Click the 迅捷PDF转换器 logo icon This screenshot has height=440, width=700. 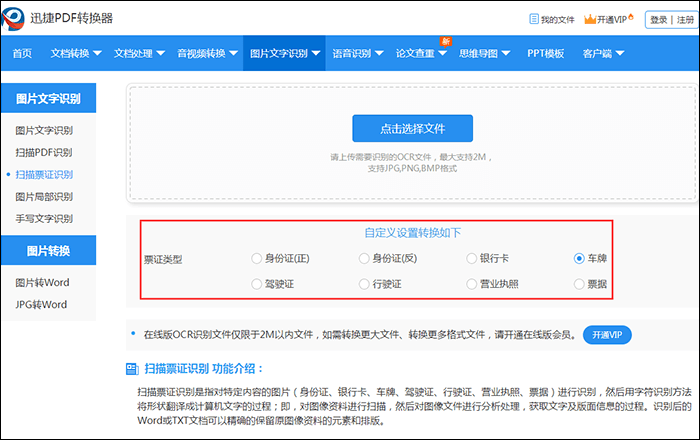[x=12, y=19]
